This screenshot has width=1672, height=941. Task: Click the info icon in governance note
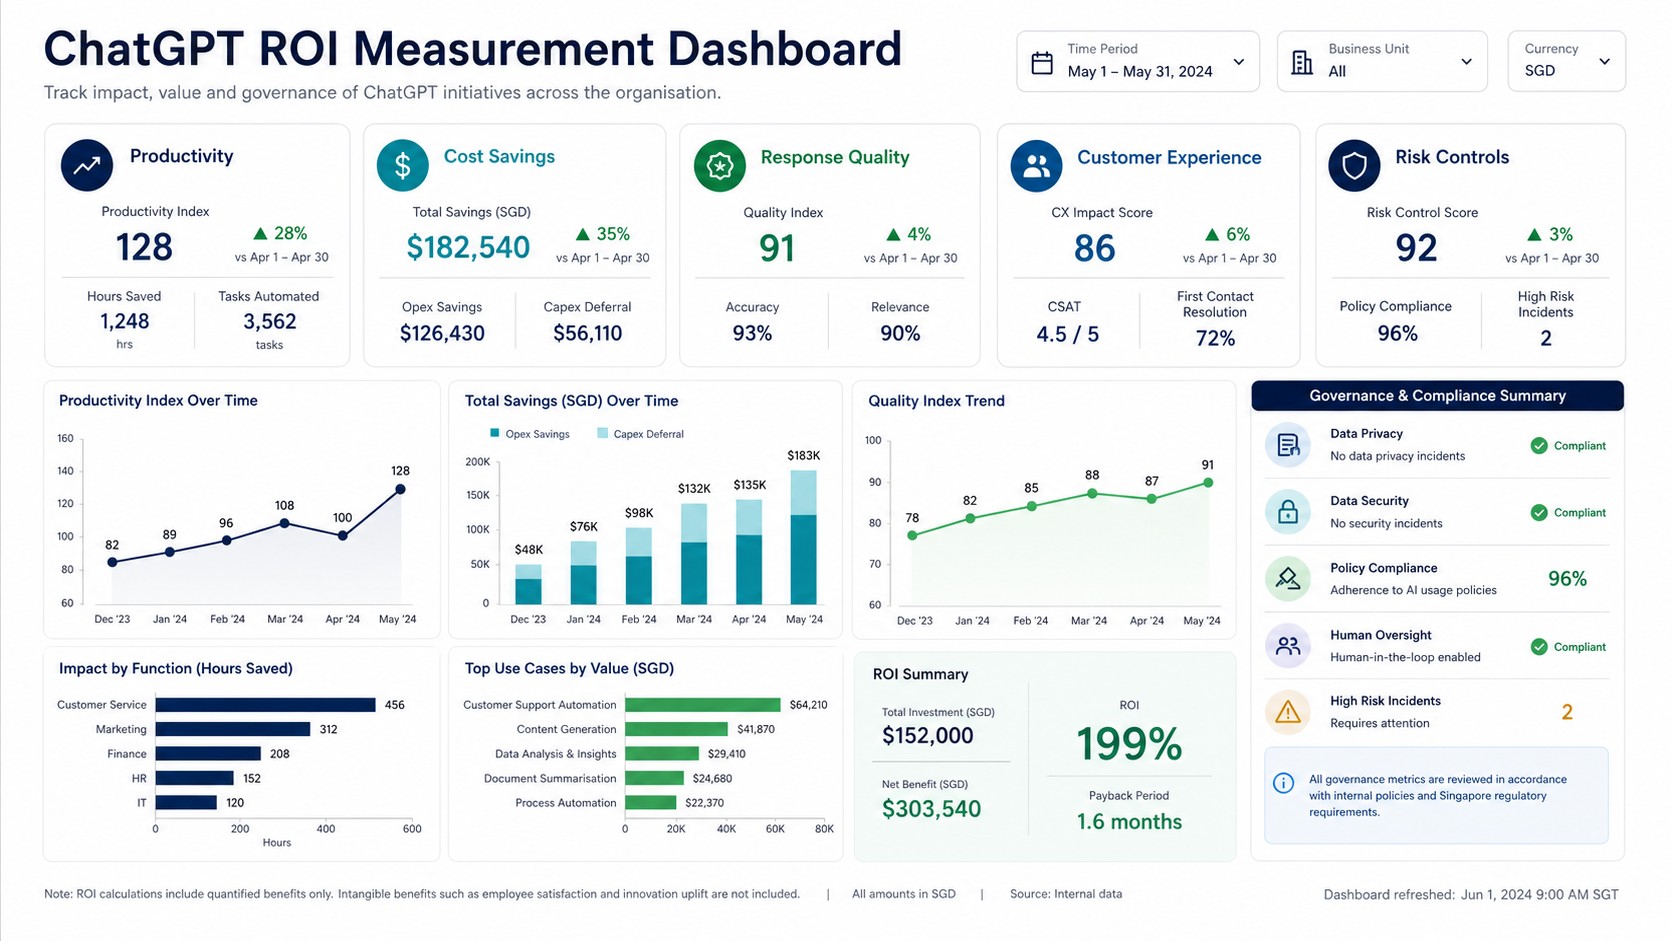pyautogui.click(x=1284, y=783)
